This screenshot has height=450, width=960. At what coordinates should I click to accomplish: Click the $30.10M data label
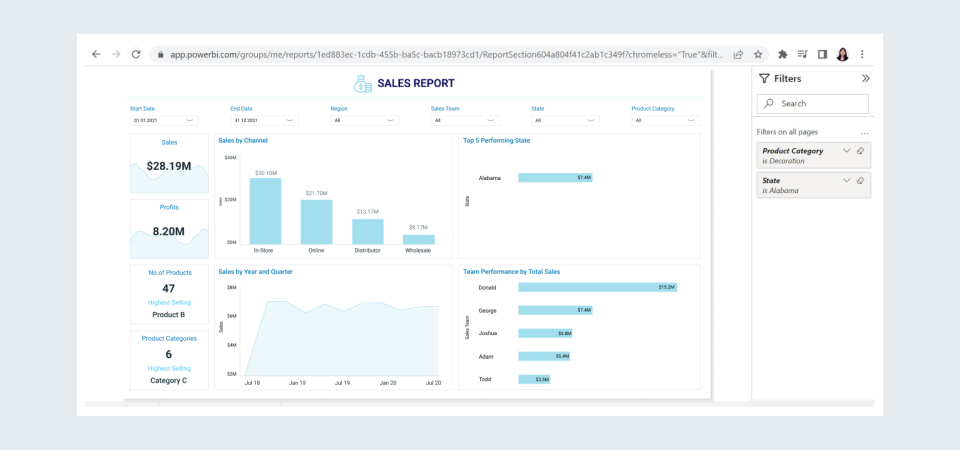click(266, 173)
